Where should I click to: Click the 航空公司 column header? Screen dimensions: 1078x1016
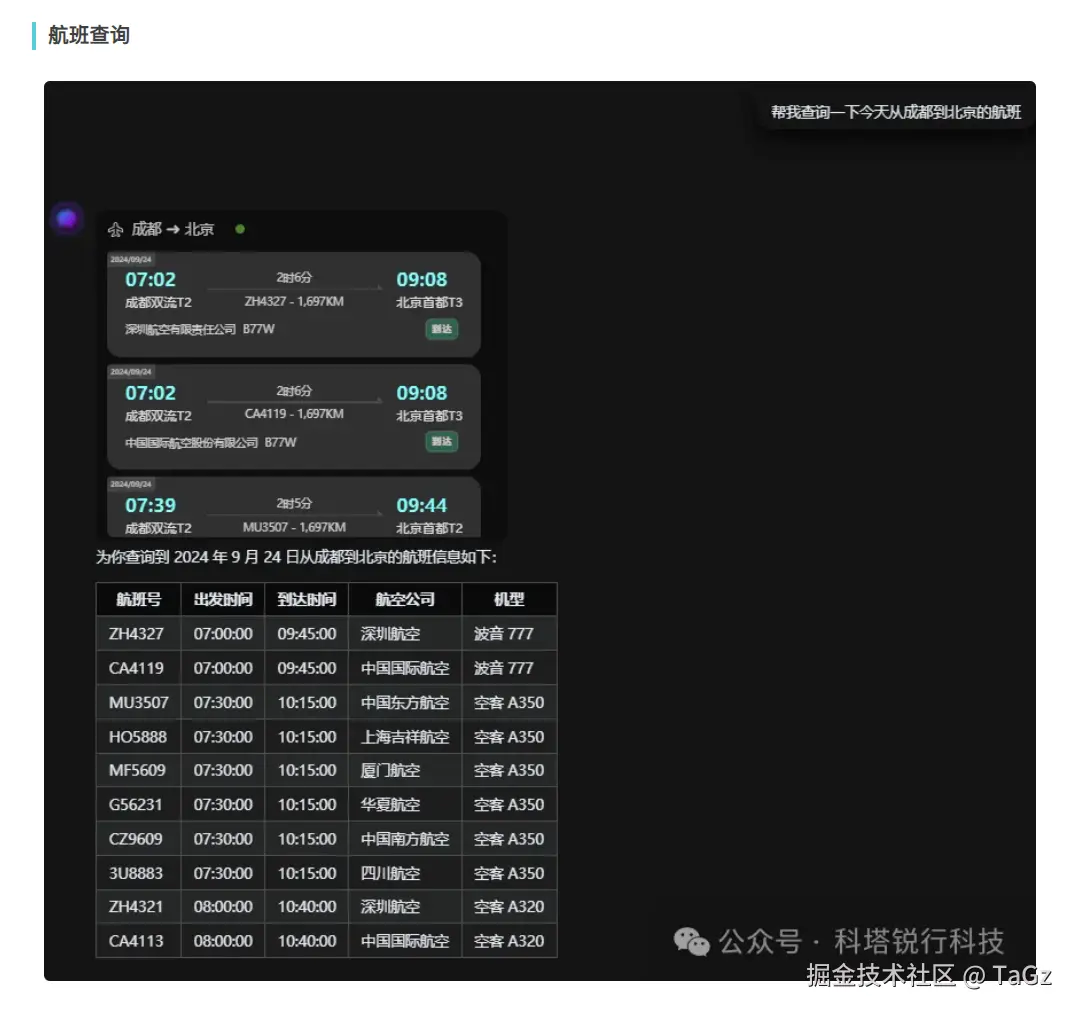tap(405, 599)
